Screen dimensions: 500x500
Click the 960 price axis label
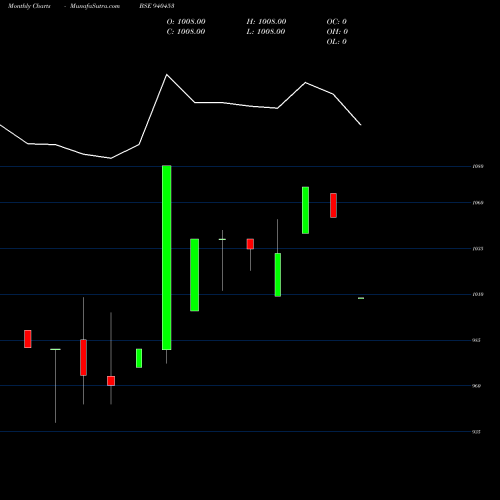coord(476,386)
